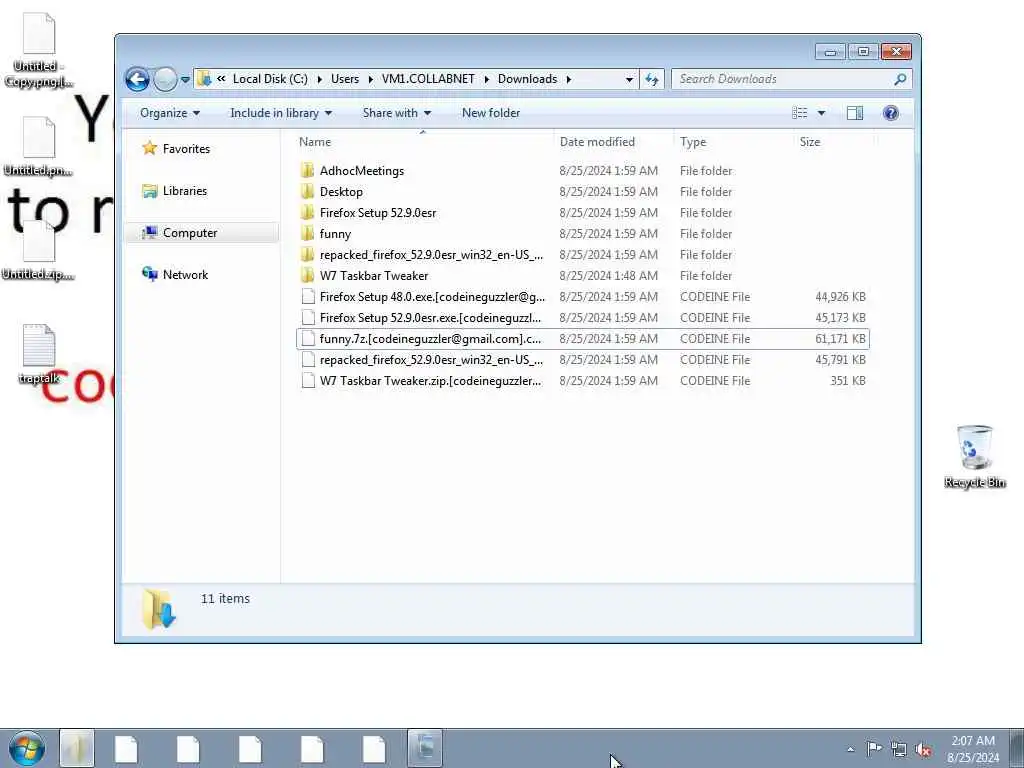The width and height of the screenshot is (1024, 768).
Task: Click the Refresh button next to address bar
Action: coord(652,79)
